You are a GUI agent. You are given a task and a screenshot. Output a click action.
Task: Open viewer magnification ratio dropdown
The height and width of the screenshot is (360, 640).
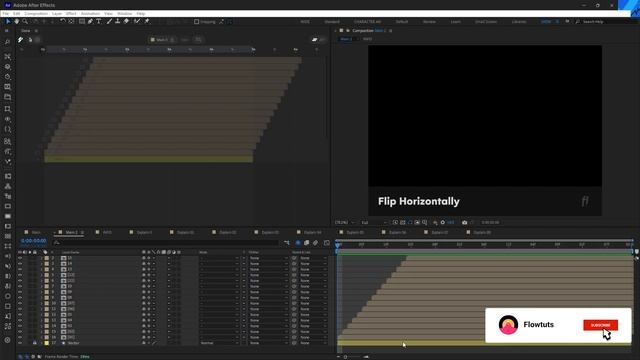[344, 222]
